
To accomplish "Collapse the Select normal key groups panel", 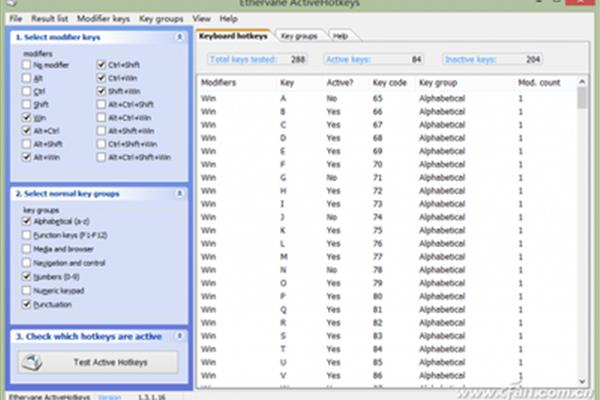I will click(x=179, y=193).
